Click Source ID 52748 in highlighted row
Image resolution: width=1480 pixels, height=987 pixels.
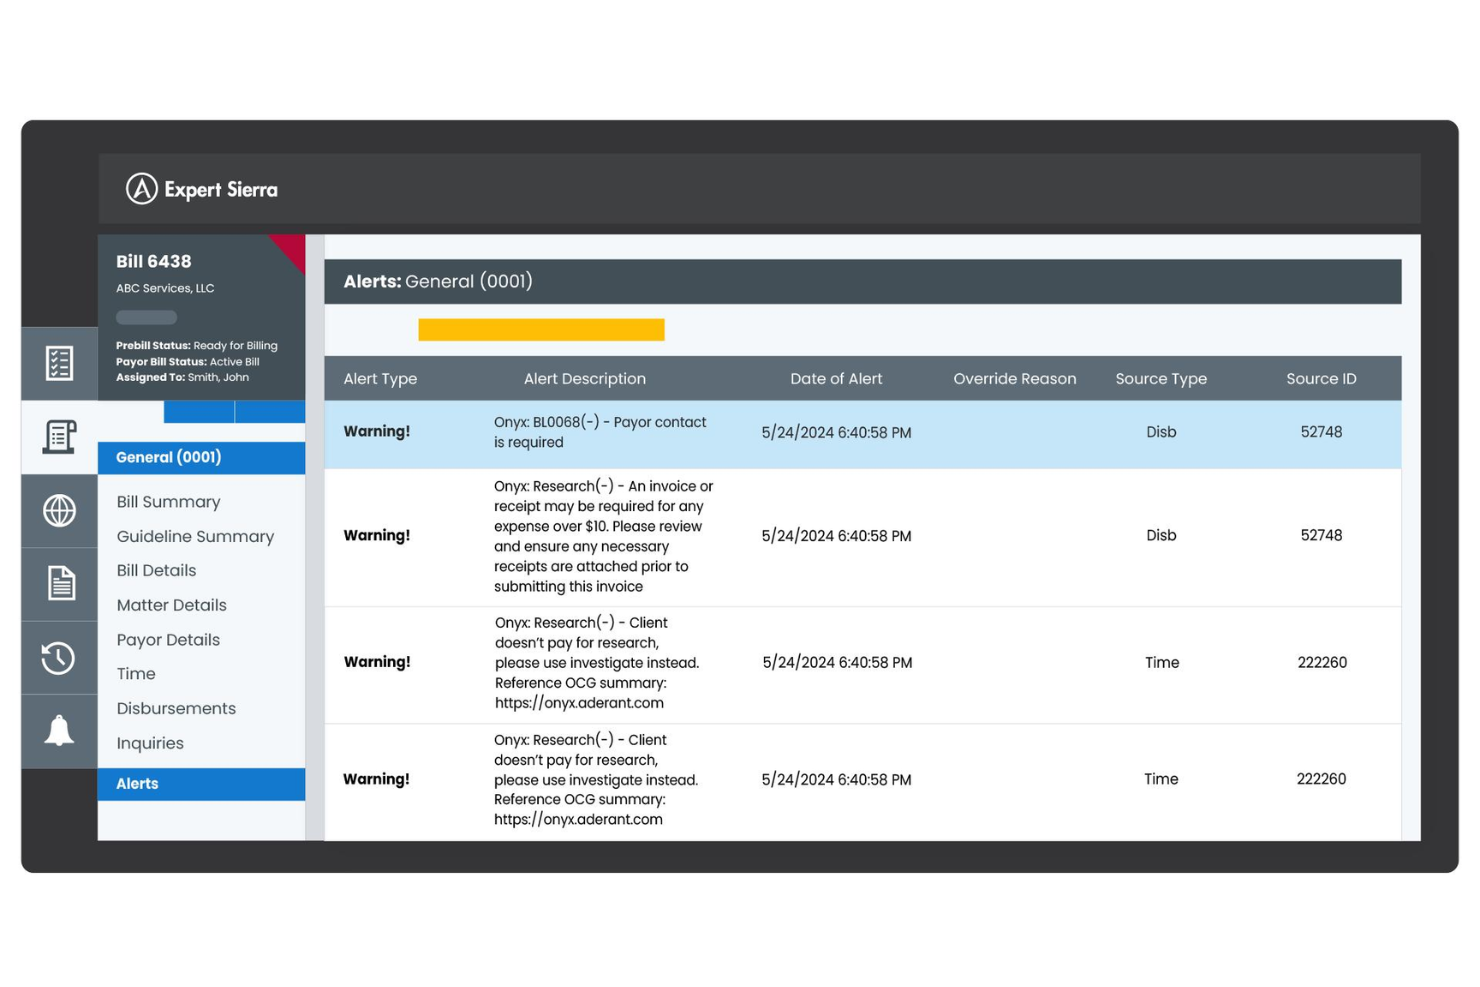tap(1321, 432)
